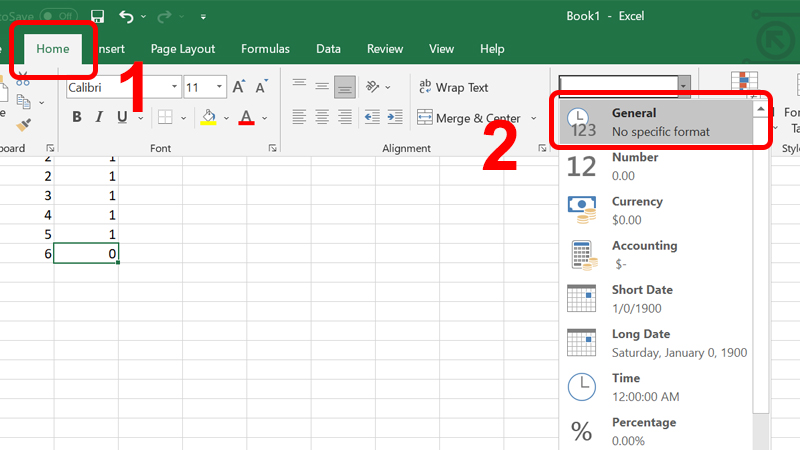Toggle Bold formatting
Image resolution: width=800 pixels, height=450 pixels.
tap(77, 117)
